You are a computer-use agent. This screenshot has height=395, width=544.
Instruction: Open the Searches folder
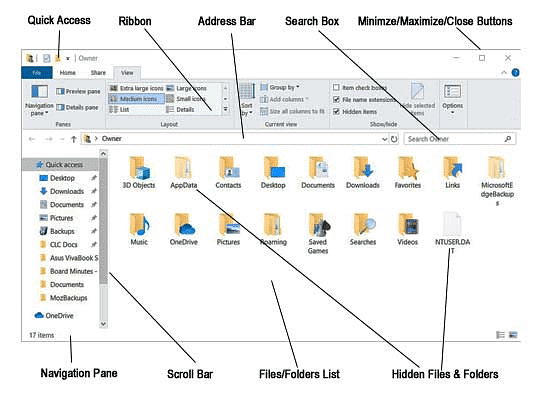(363, 230)
